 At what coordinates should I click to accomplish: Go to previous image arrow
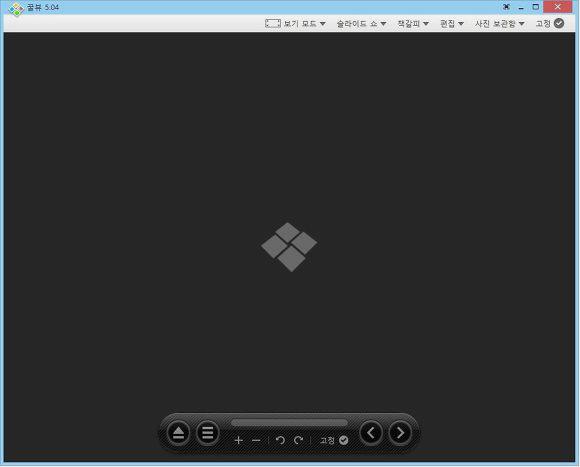371,433
